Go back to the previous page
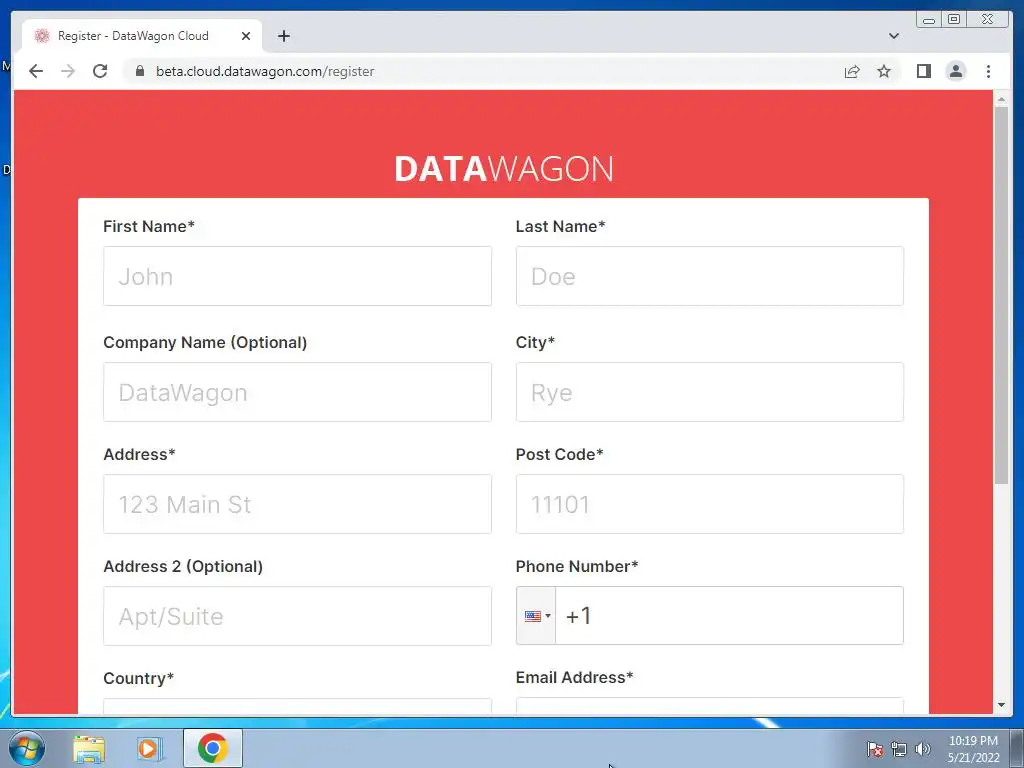 pos(36,71)
